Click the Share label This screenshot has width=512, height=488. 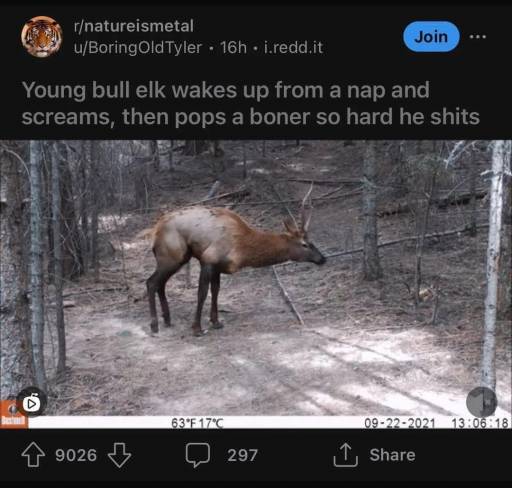(392, 455)
